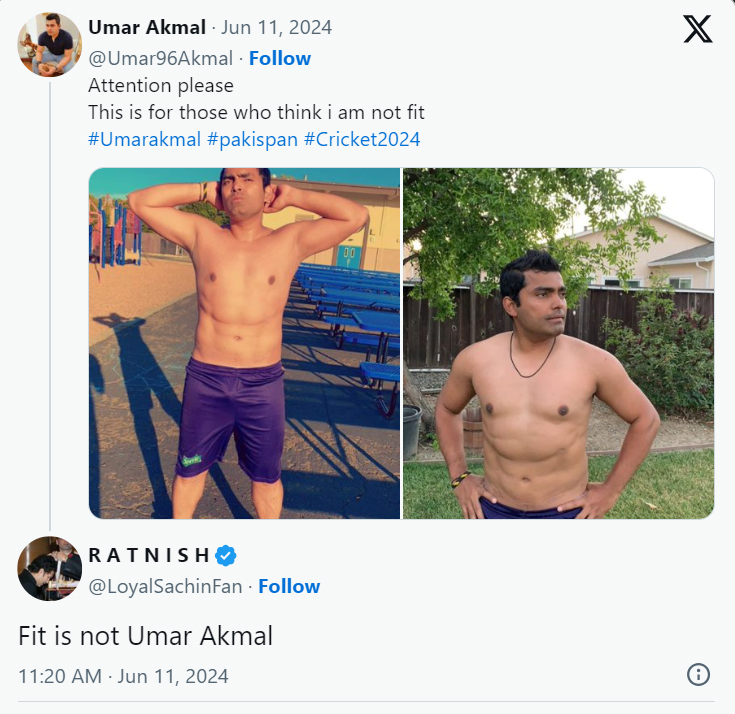
Task: Open the #pakispan hashtag
Action: (x=252, y=139)
